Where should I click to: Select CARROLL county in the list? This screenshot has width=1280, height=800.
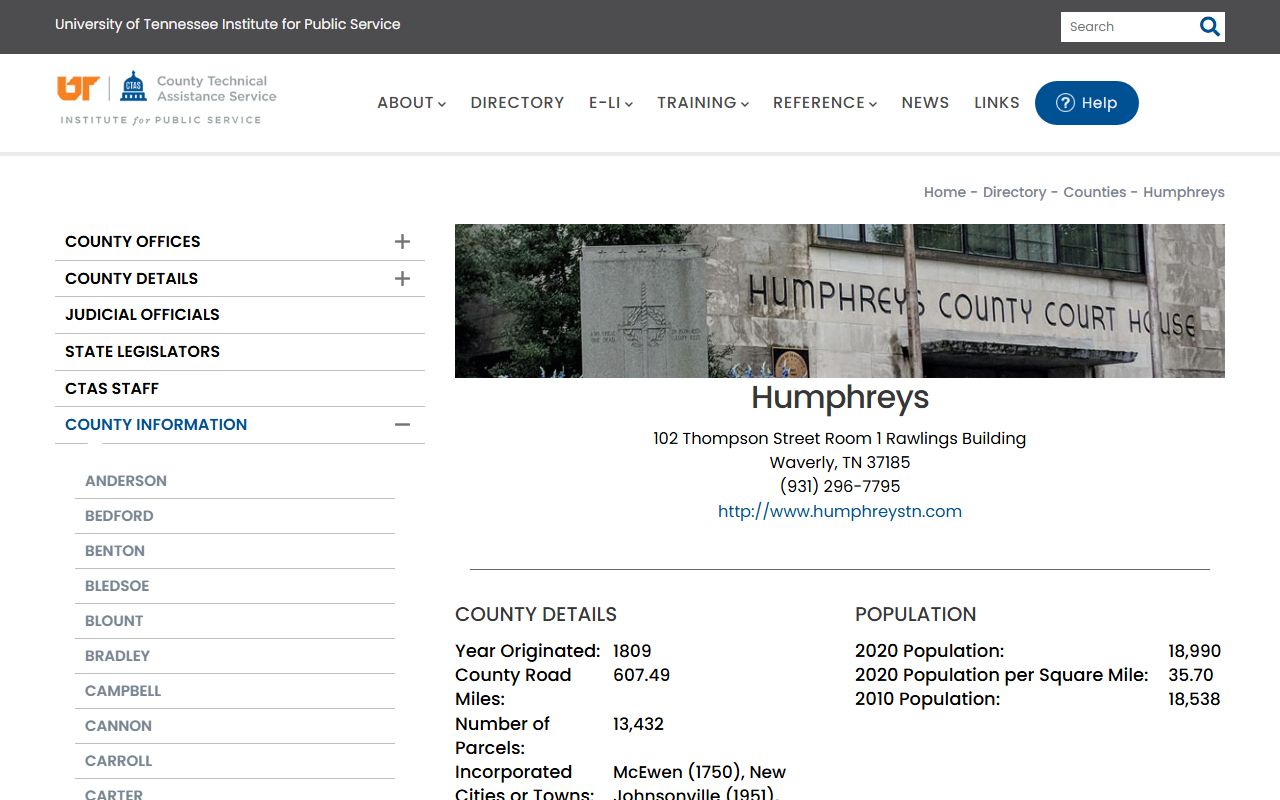[118, 761]
